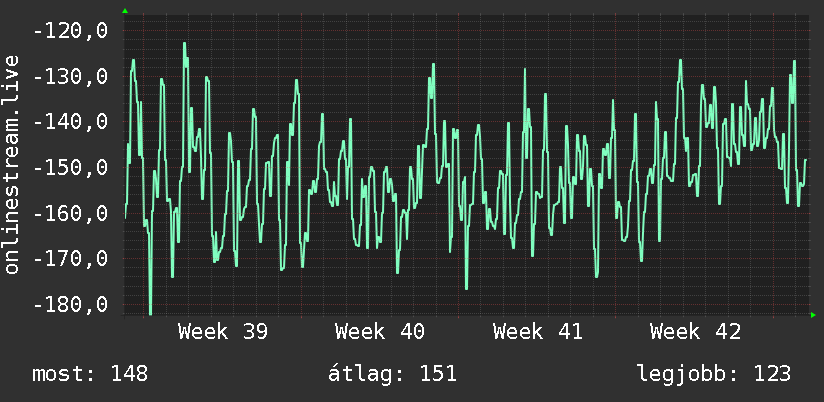Click the -180,0 y-axis label

coord(70,305)
